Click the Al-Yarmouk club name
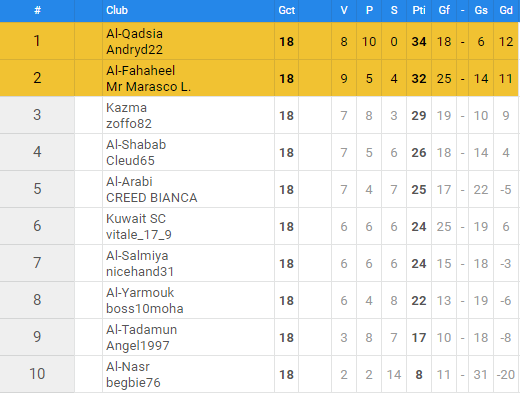 [x=140, y=293]
